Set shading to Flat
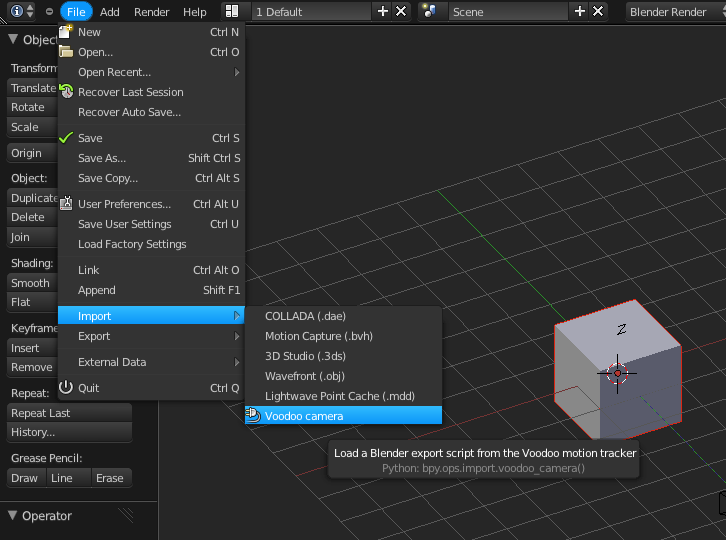The image size is (726, 540). [x=32, y=302]
